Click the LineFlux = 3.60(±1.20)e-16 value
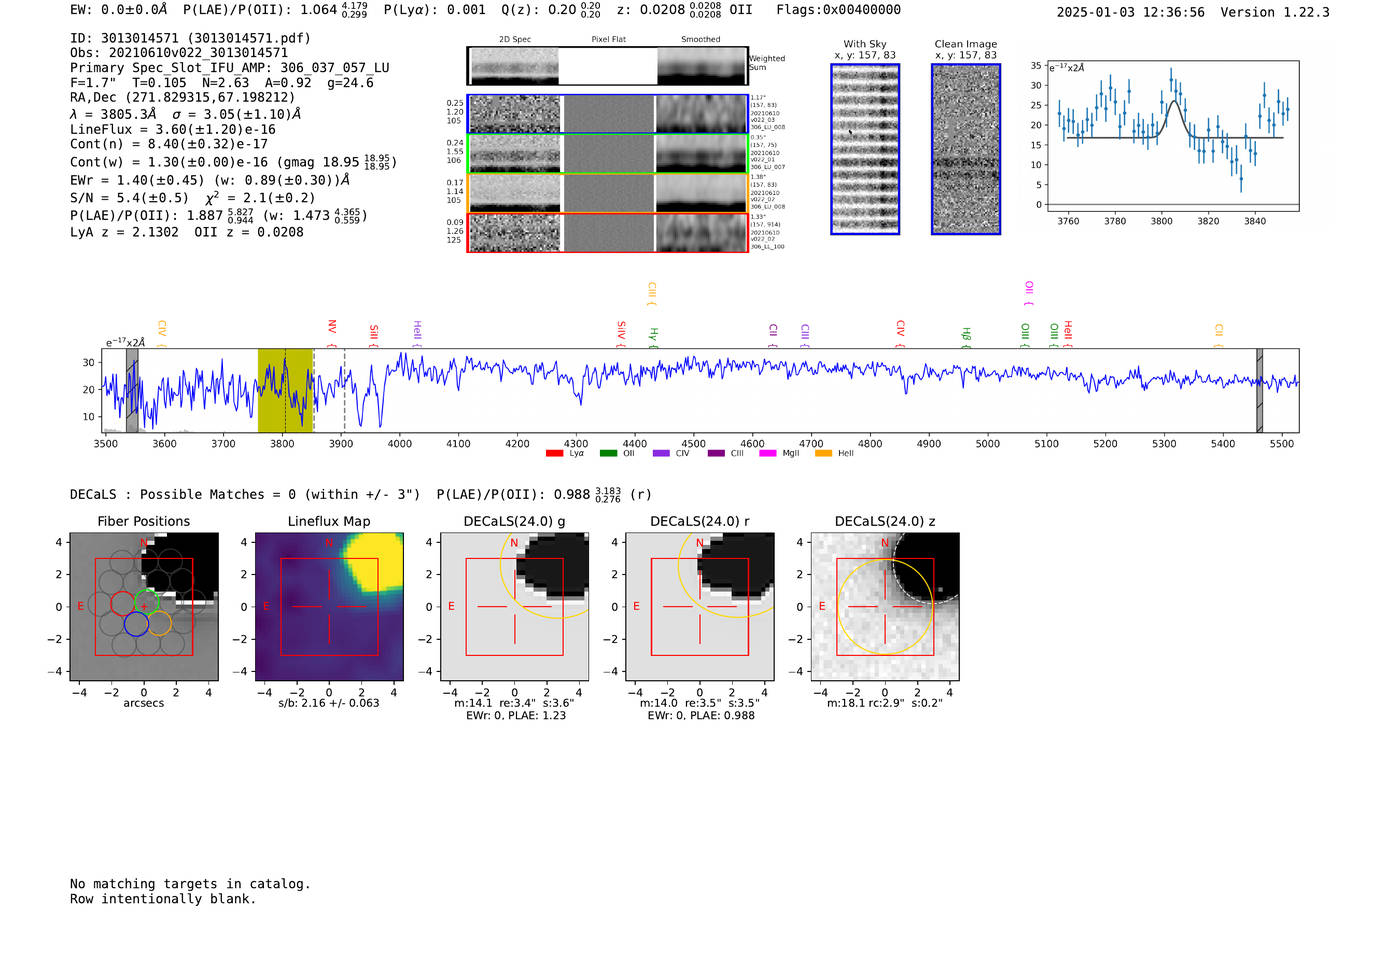The height and width of the screenshot is (953, 1400). pos(173,129)
